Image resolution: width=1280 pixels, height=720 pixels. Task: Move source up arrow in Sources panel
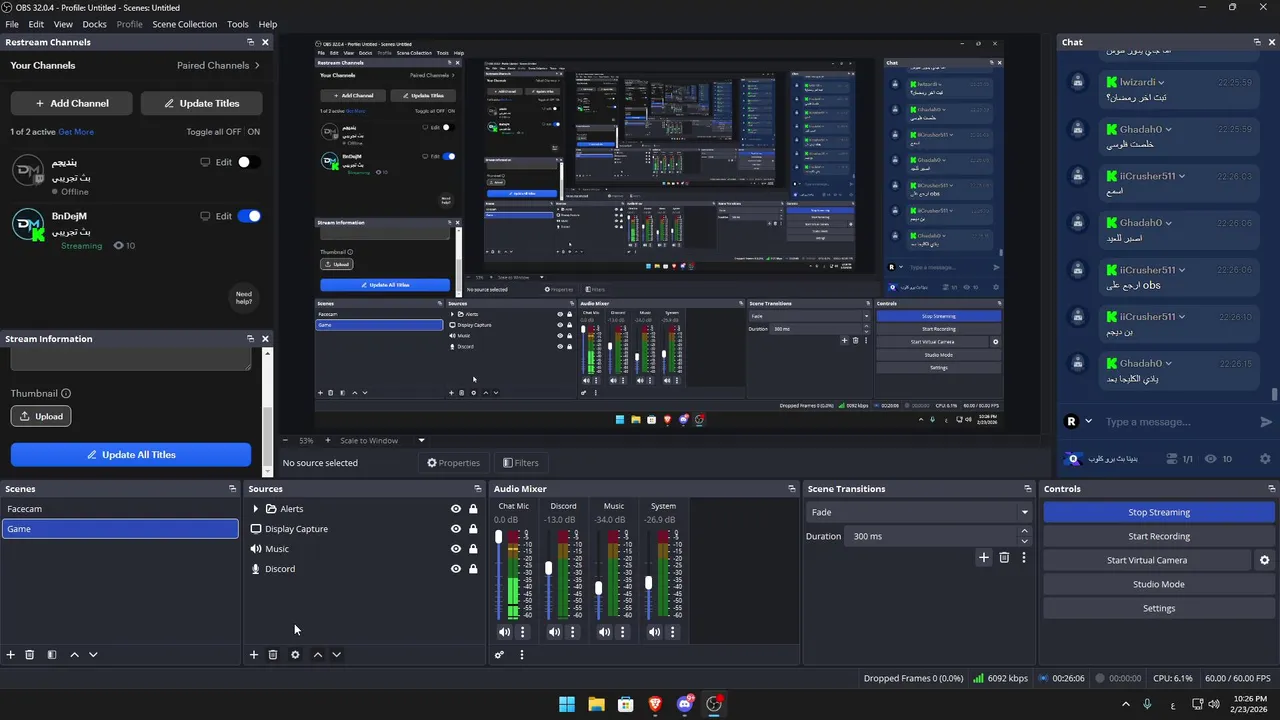(318, 655)
